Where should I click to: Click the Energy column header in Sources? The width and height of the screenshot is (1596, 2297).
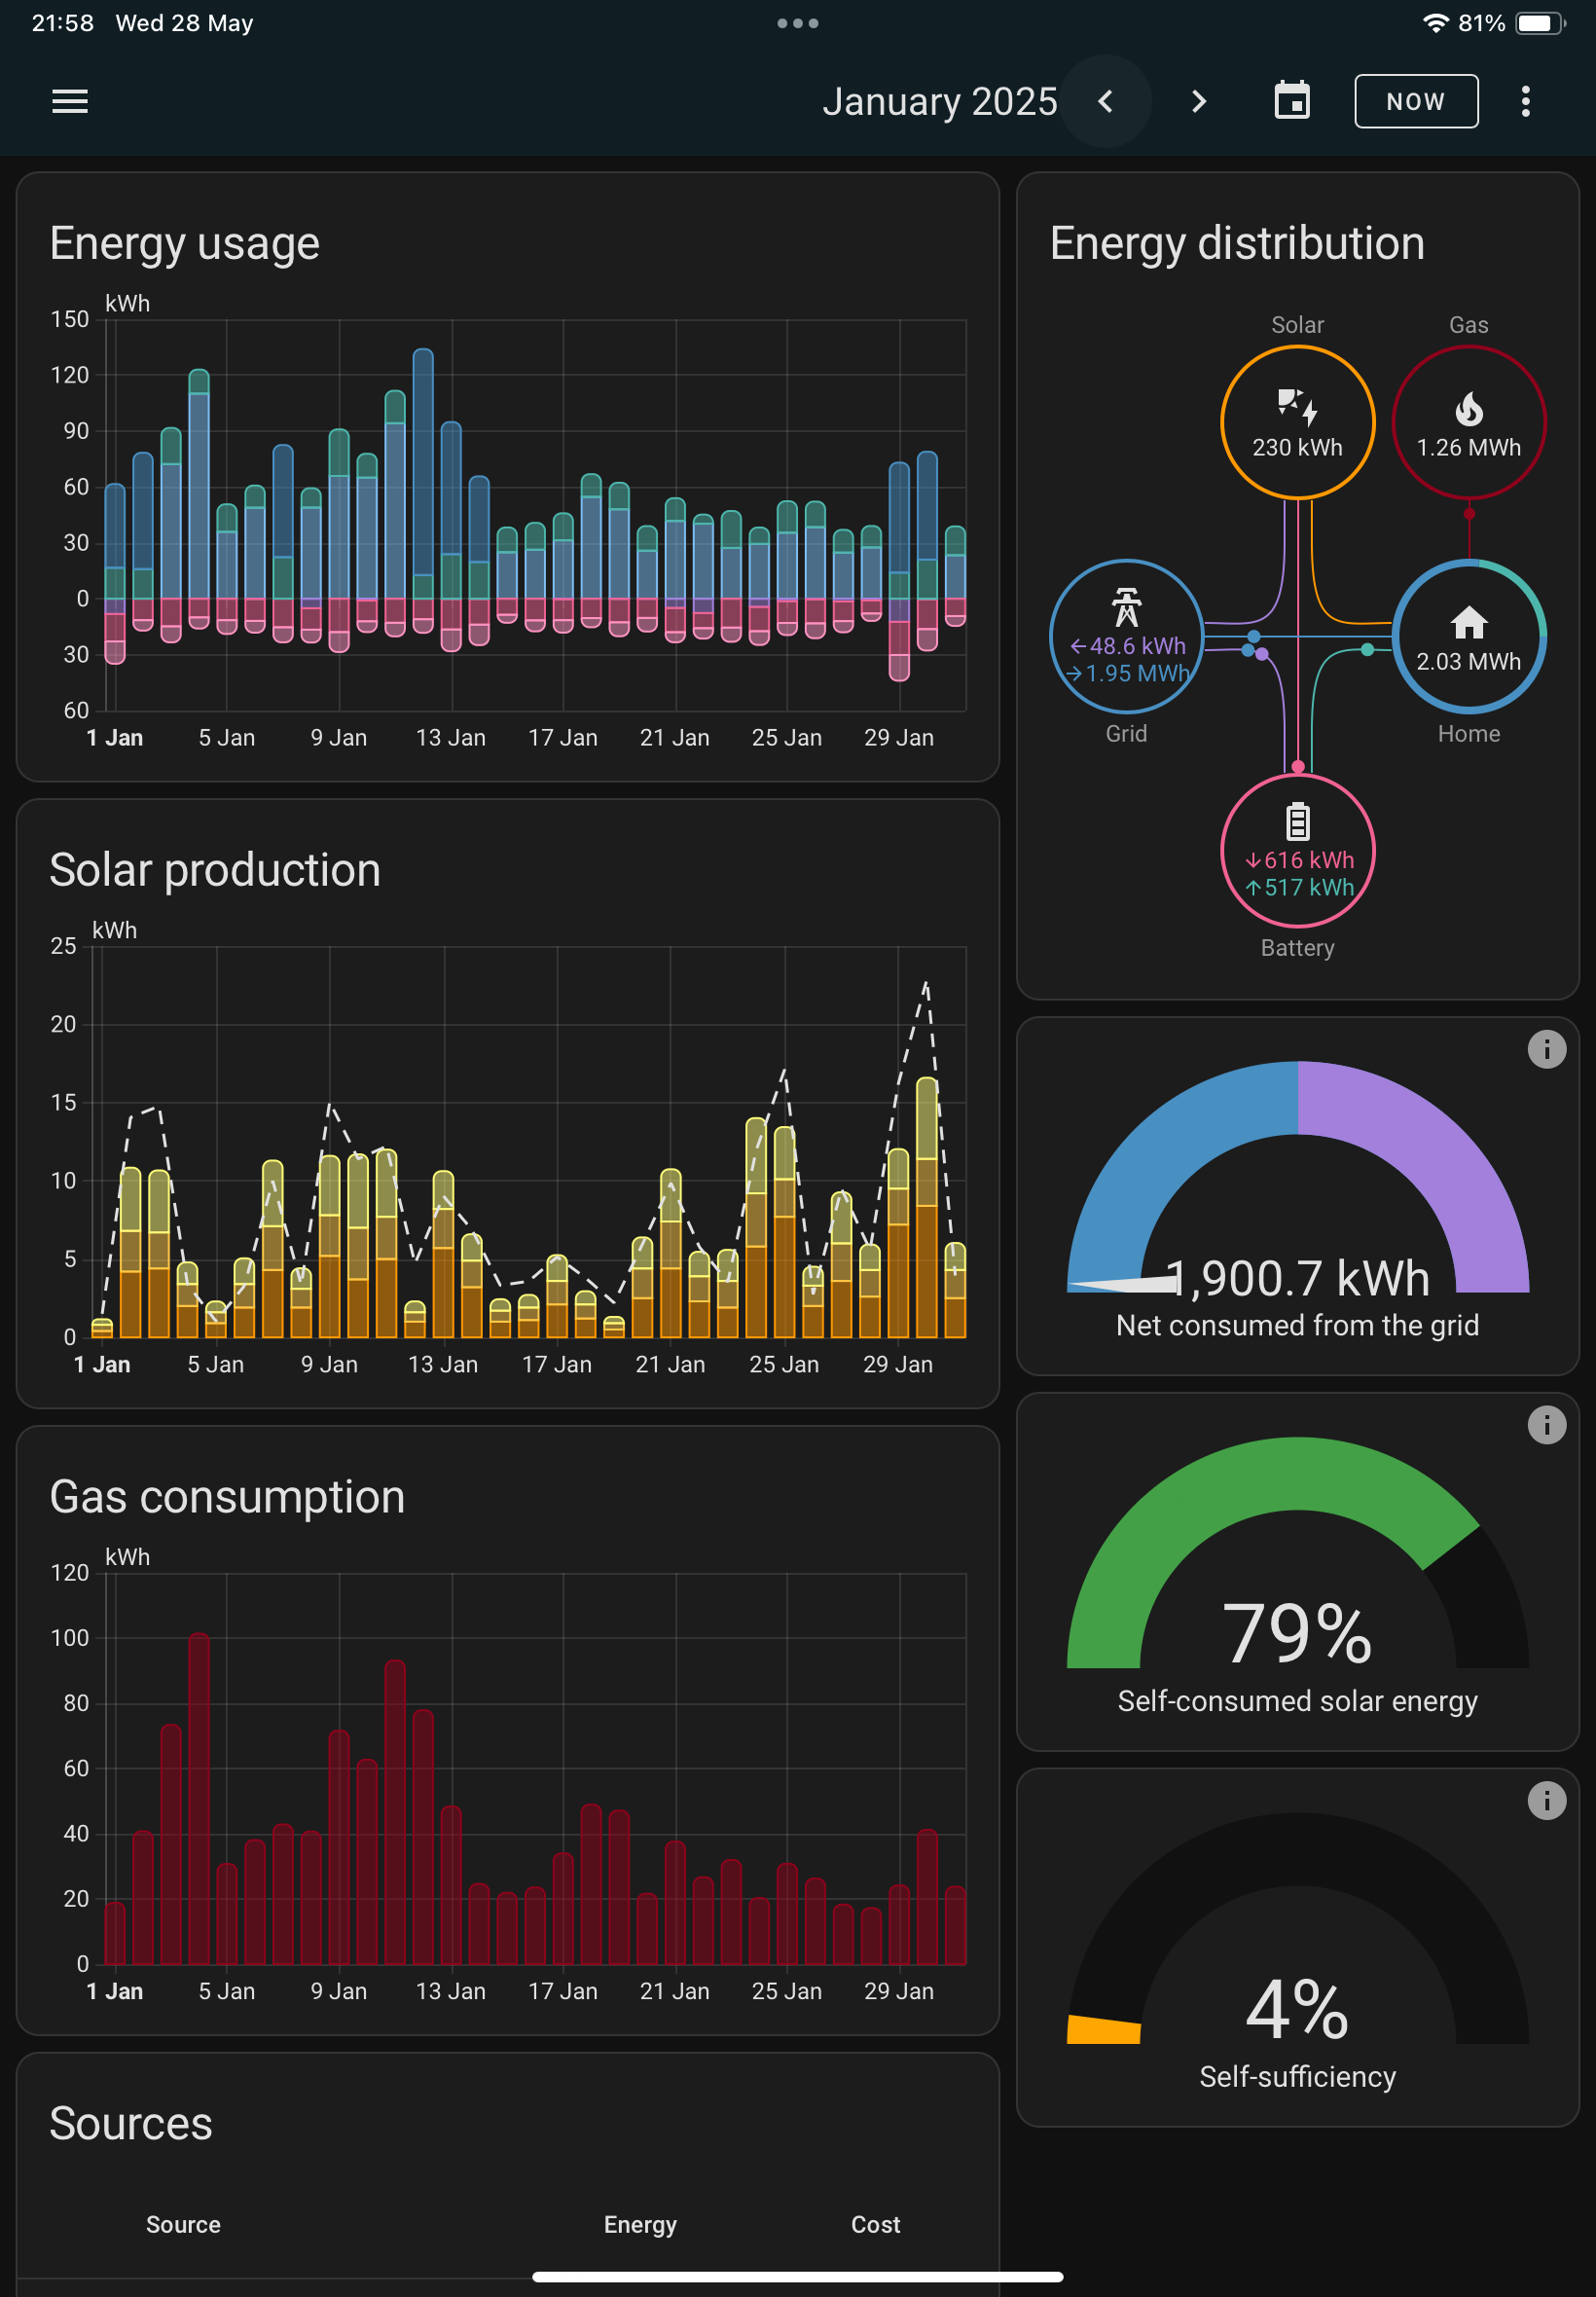tap(640, 2224)
